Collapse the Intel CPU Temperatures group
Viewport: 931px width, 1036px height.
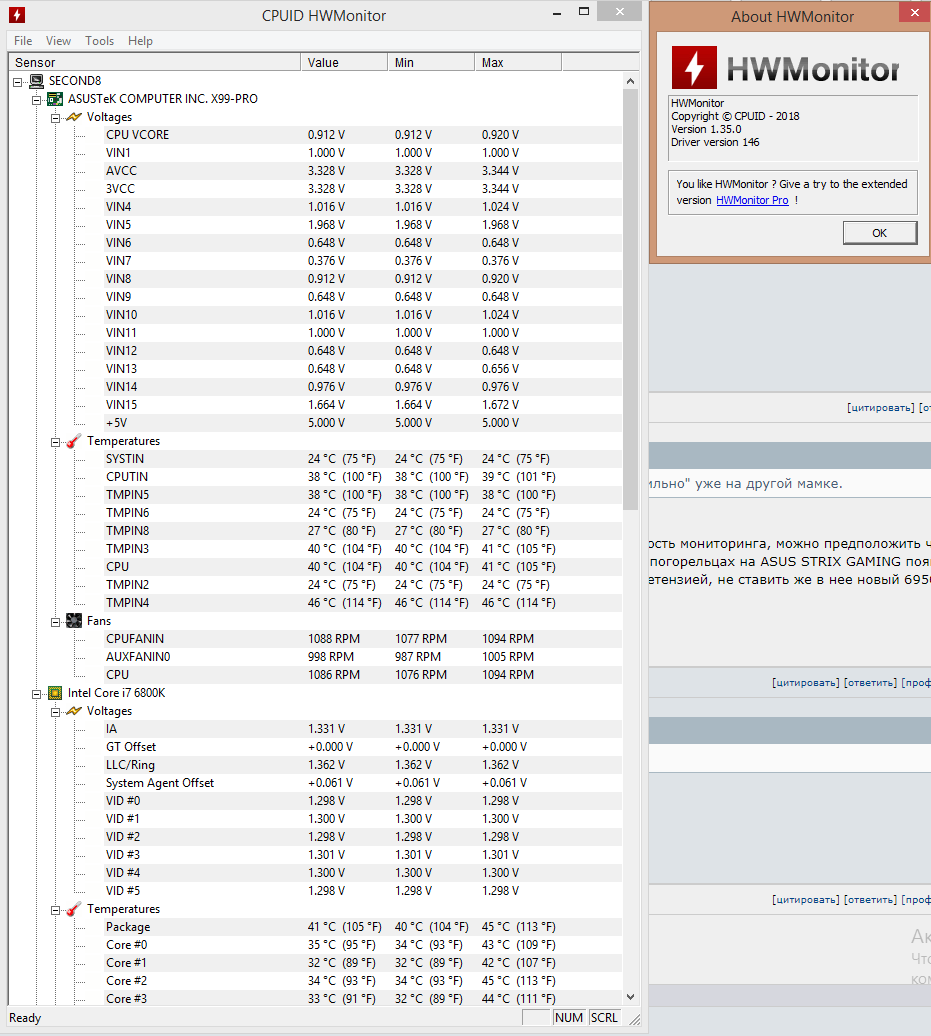pos(56,910)
